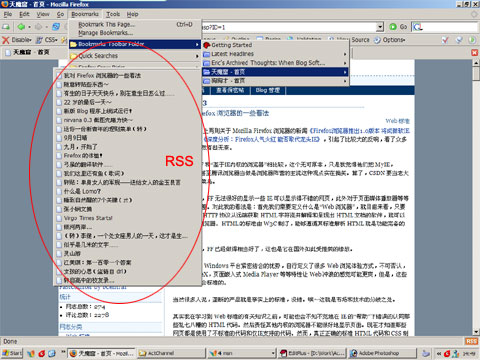Open the '22 岁' feed item

click(x=128, y=102)
